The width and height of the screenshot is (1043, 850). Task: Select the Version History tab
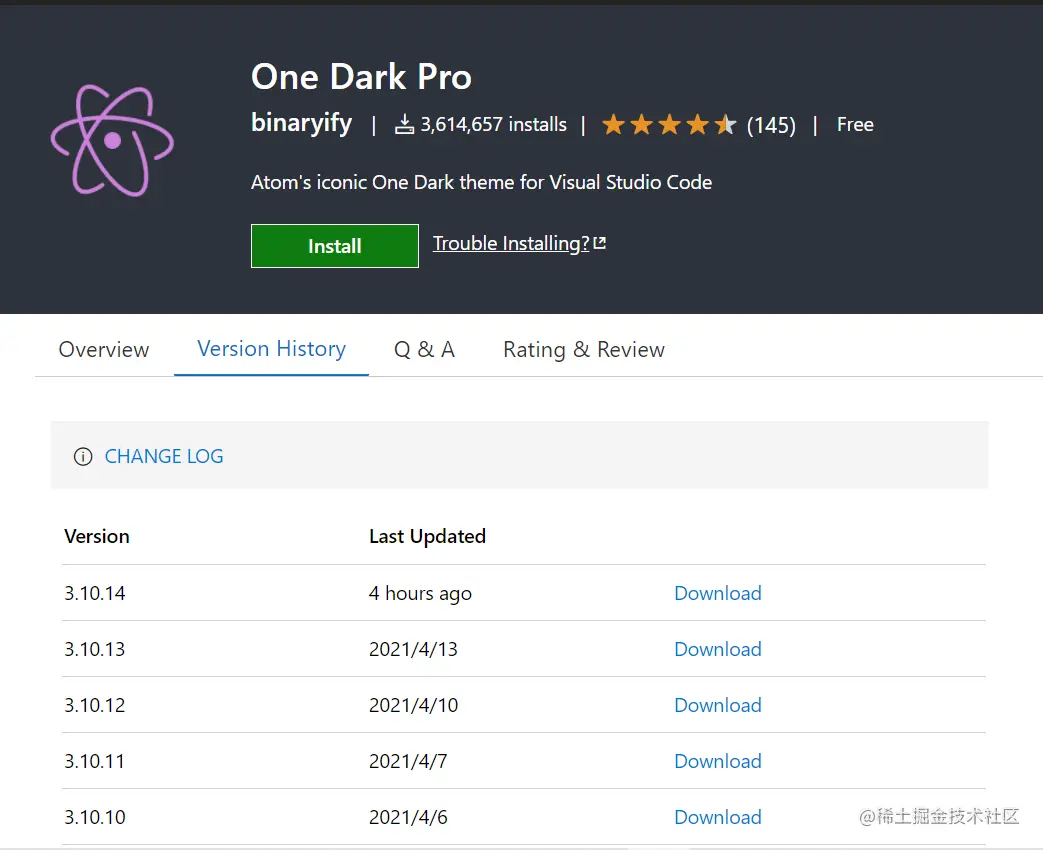[x=271, y=349]
